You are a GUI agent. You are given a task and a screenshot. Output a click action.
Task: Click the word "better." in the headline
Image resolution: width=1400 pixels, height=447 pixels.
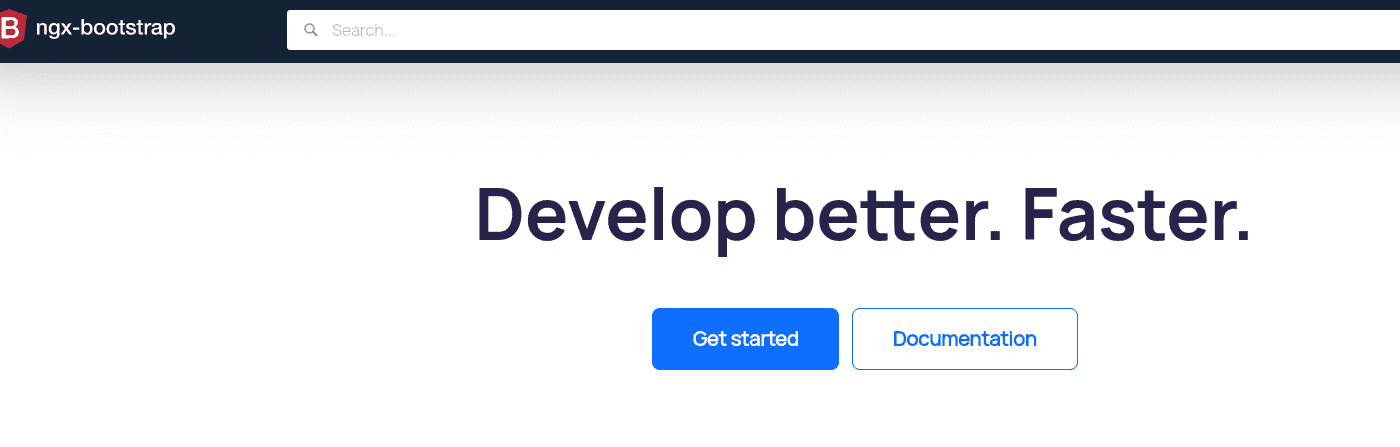[889, 213]
